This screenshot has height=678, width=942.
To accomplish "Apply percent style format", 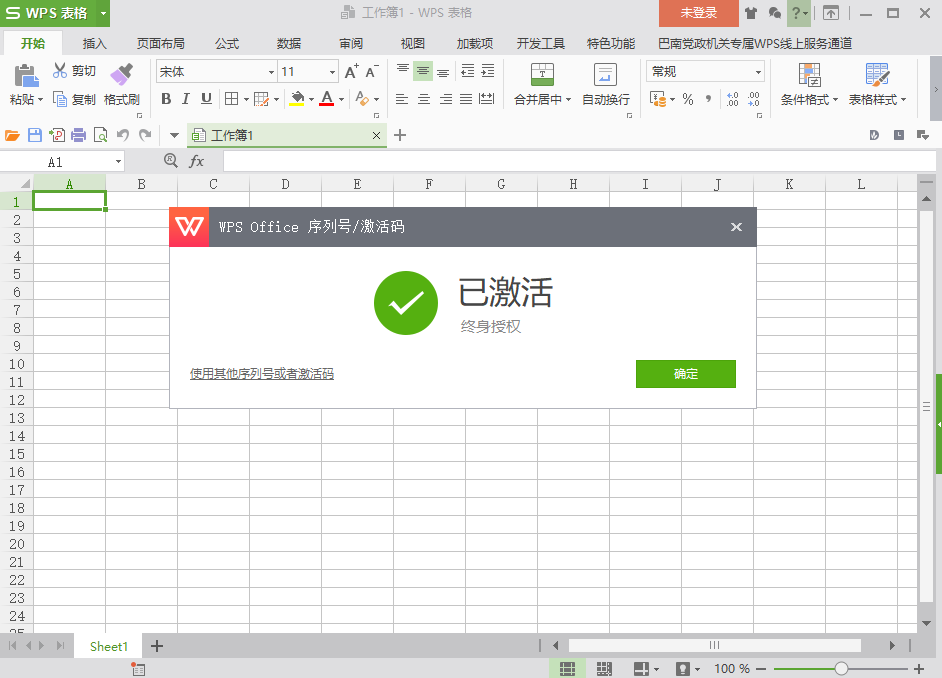I will [x=688, y=99].
